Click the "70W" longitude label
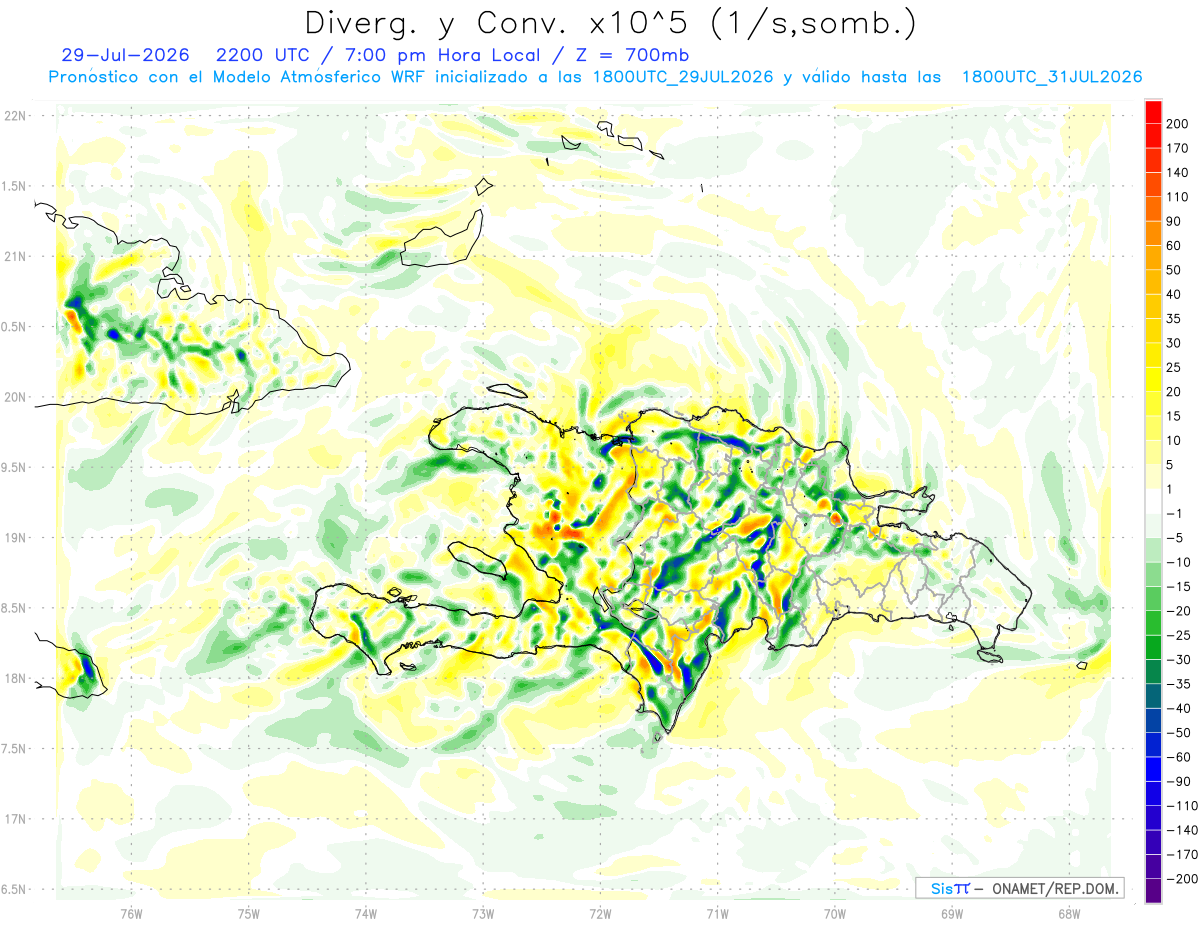1200x927 pixels. (x=835, y=913)
